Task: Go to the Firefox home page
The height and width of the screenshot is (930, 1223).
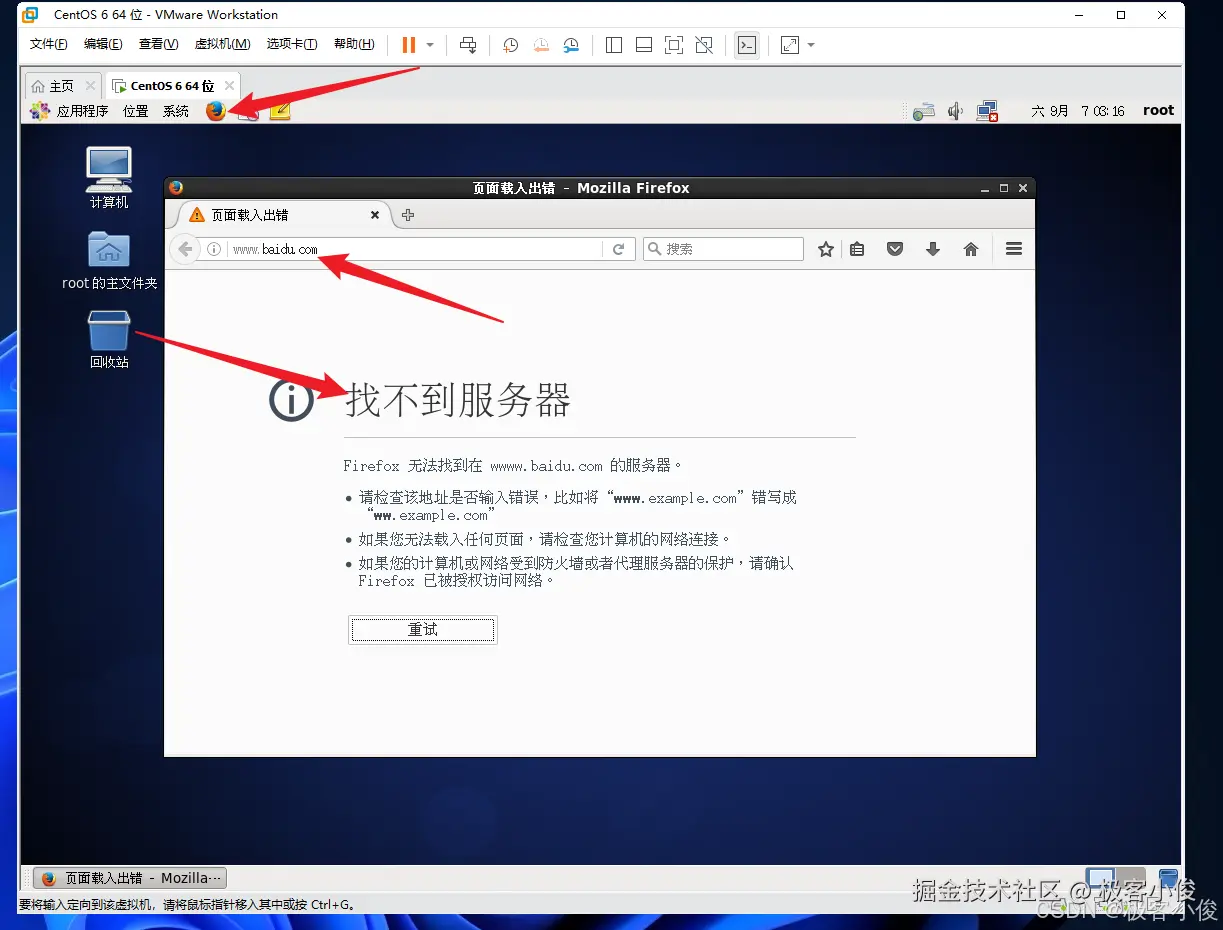Action: [x=971, y=249]
